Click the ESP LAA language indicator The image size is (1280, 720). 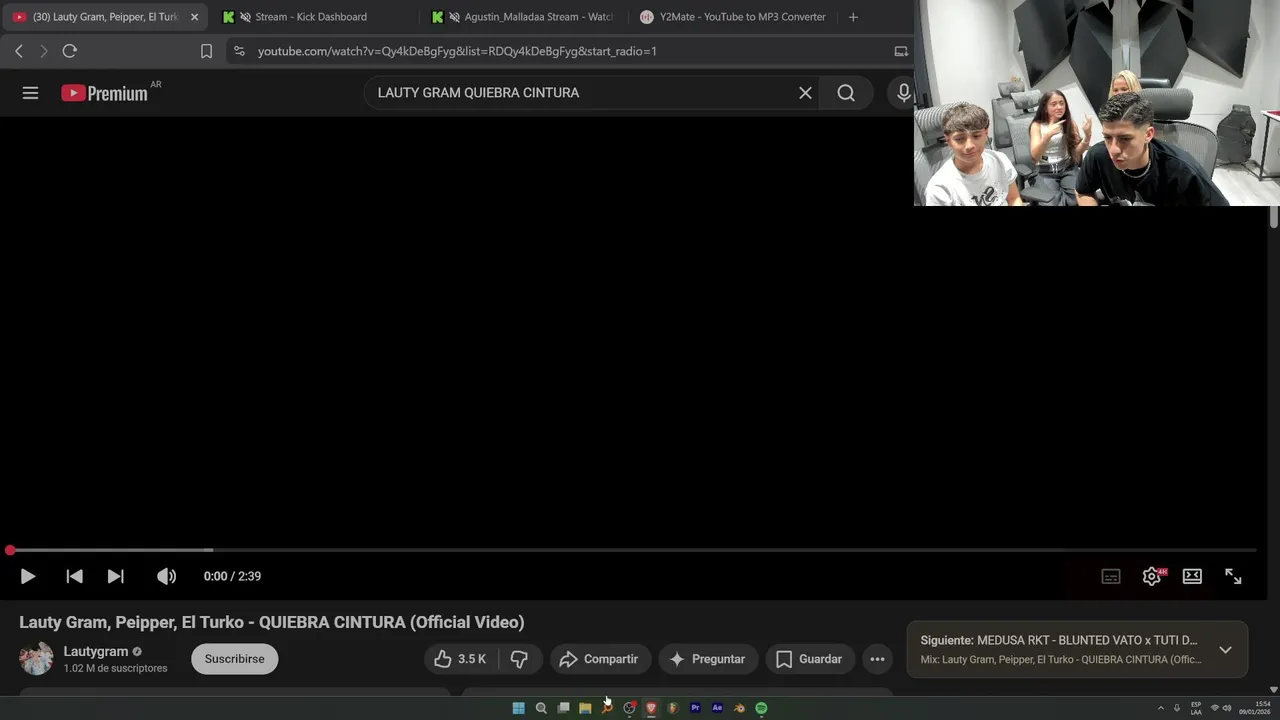click(x=1196, y=708)
